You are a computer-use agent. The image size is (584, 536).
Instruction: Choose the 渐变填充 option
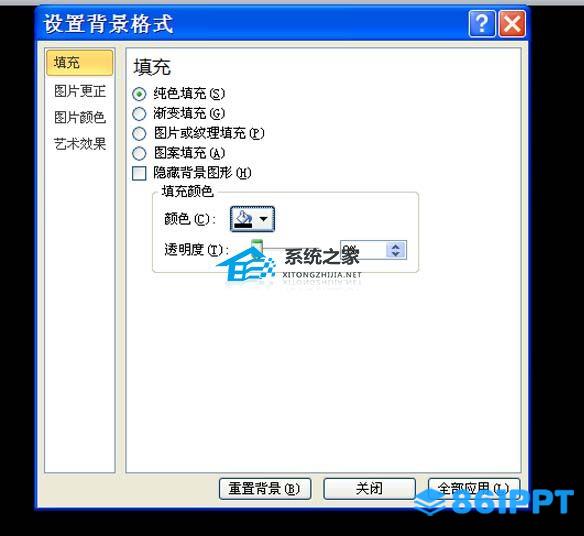[x=139, y=114]
